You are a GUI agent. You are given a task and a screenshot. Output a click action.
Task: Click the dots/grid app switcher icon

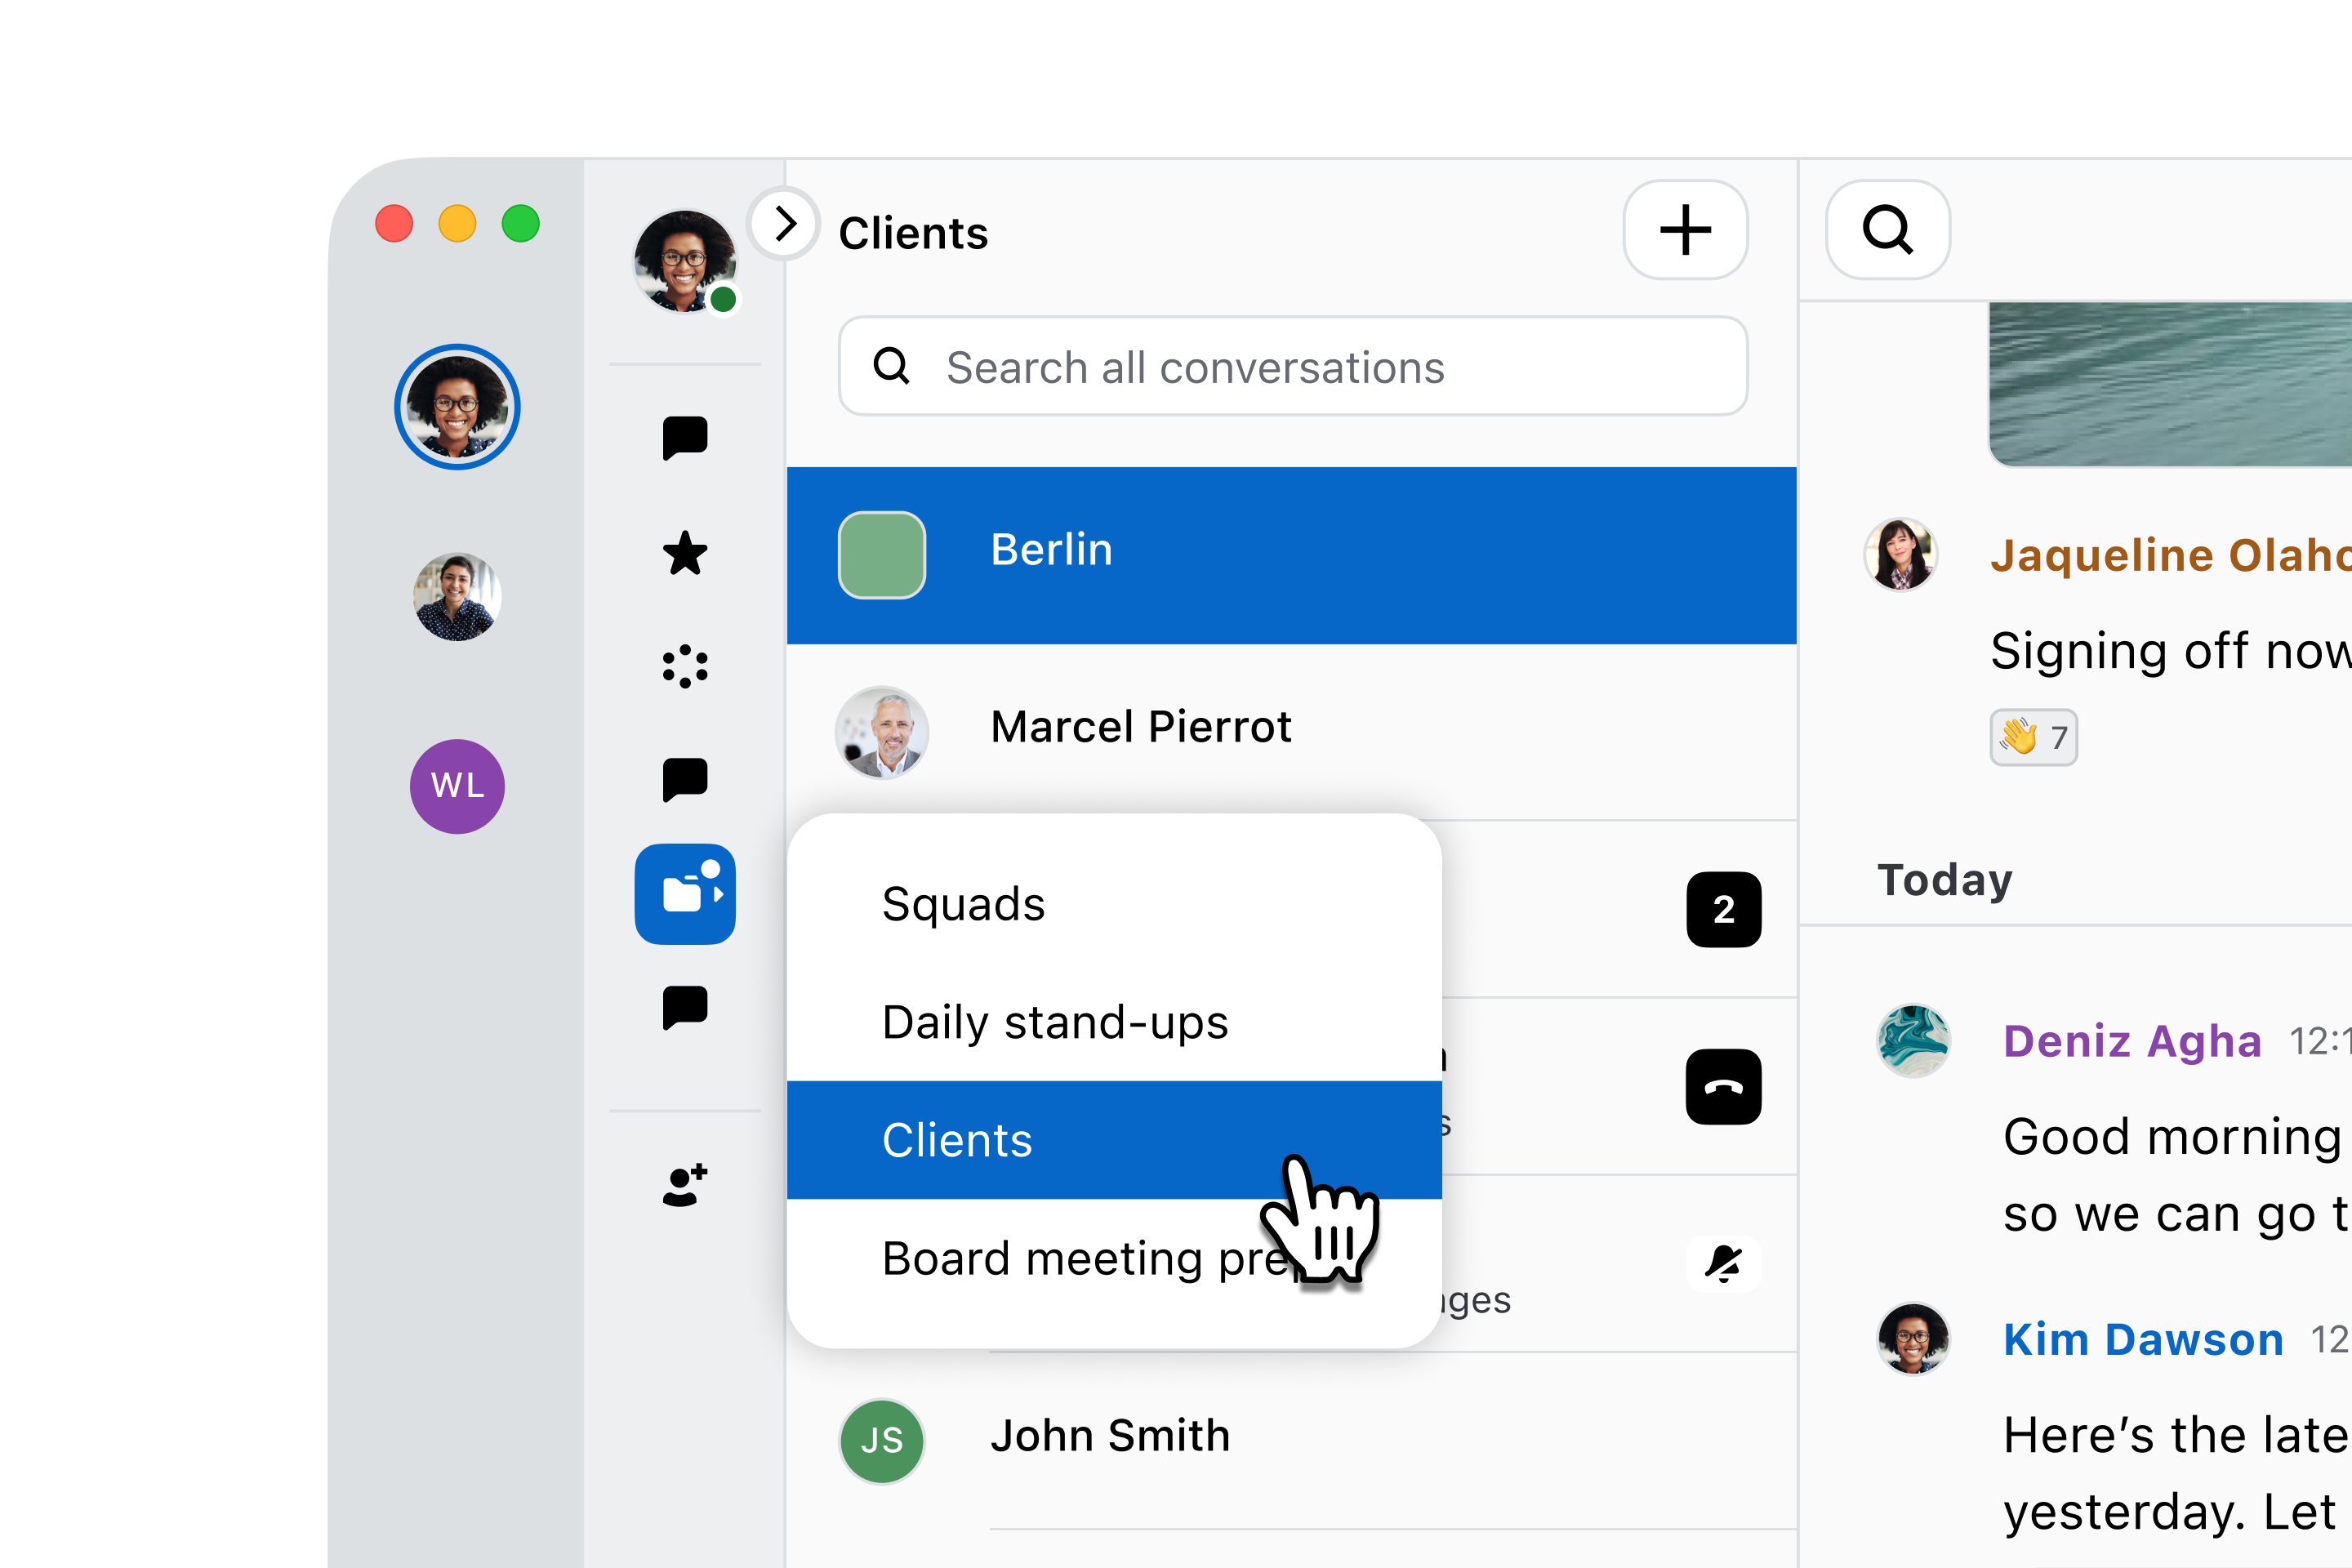(x=686, y=666)
